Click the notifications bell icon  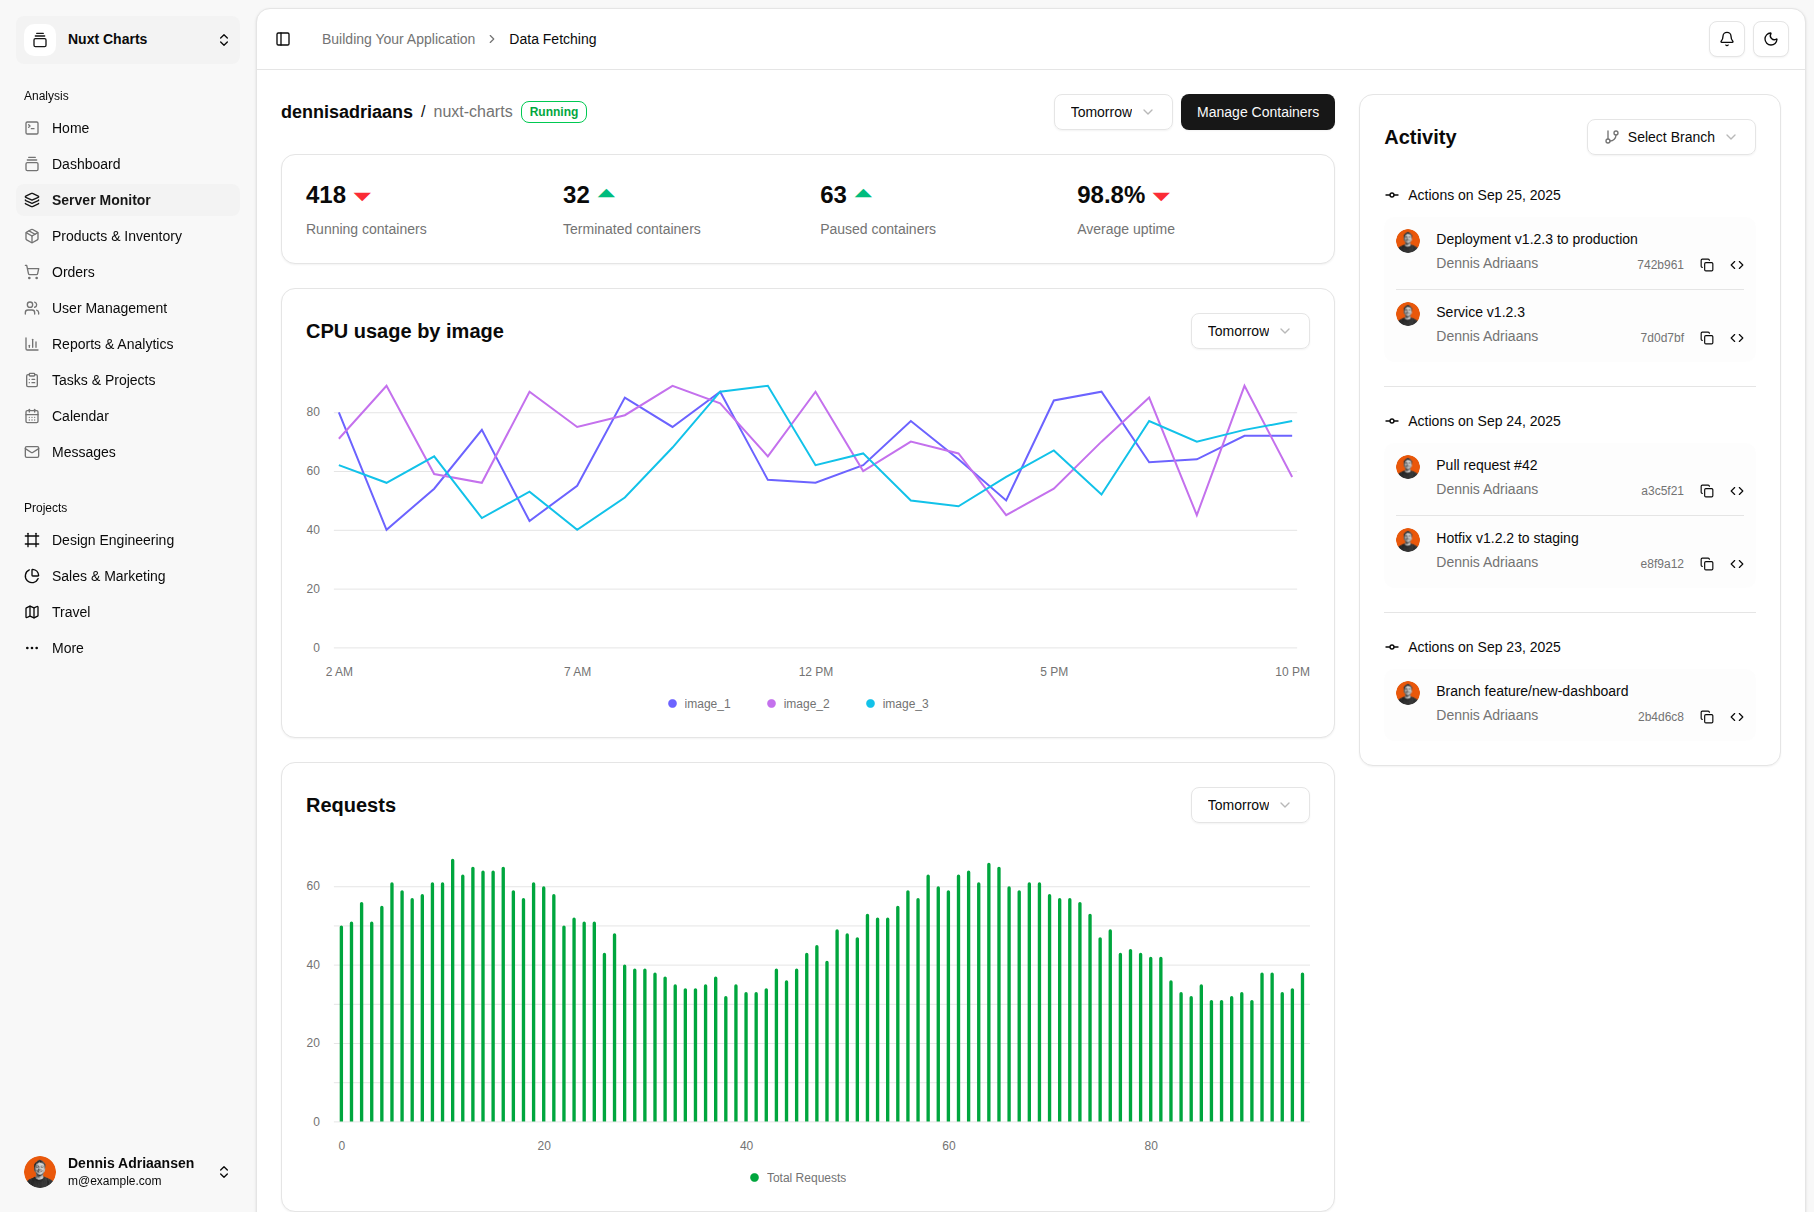[x=1726, y=39]
